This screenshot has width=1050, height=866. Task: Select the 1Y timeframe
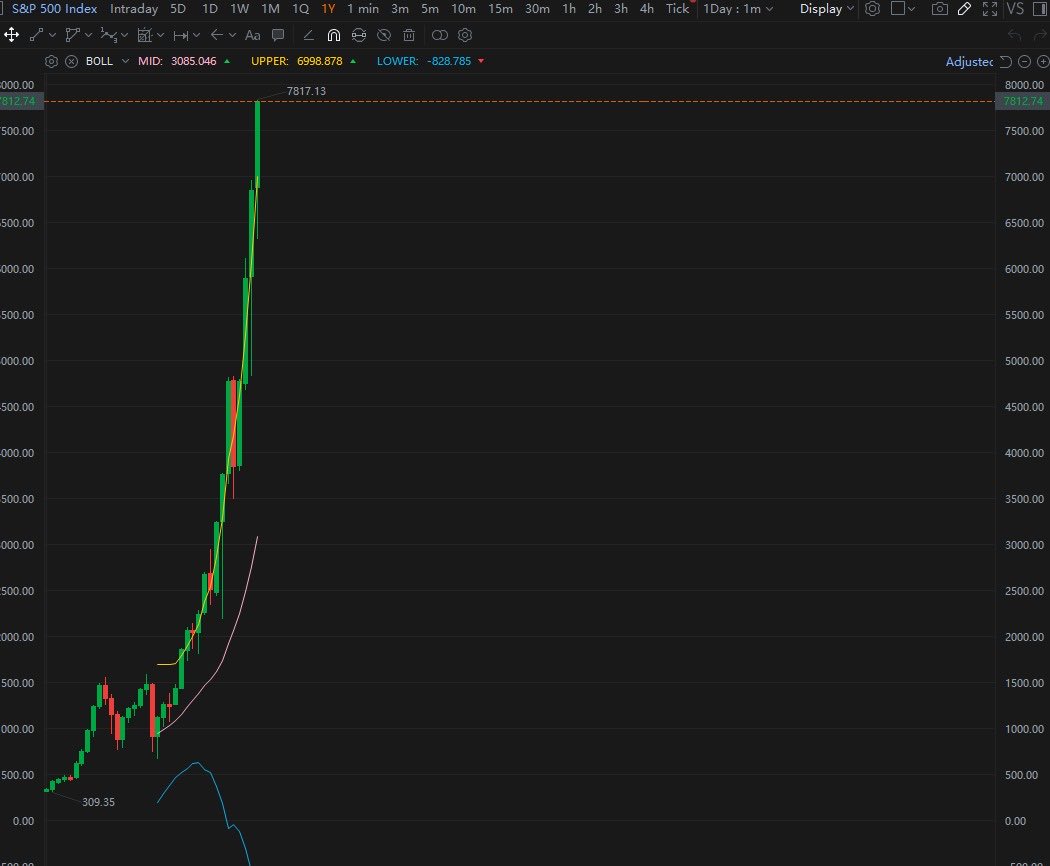coord(328,9)
